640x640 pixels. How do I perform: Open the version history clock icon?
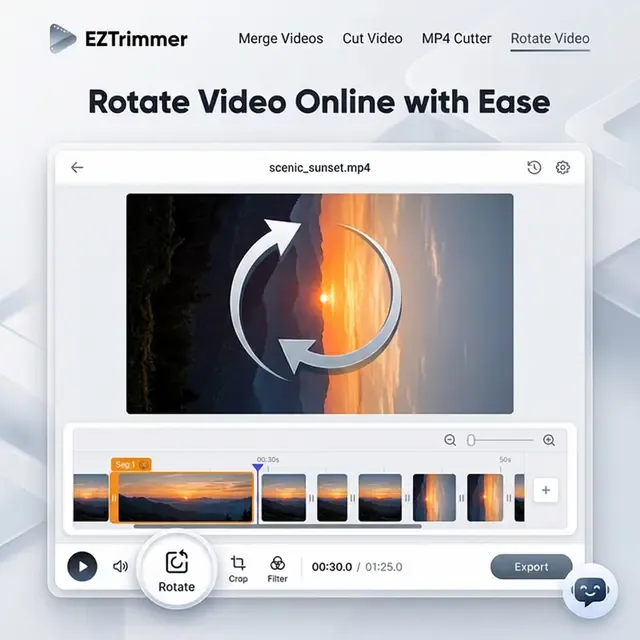(534, 168)
